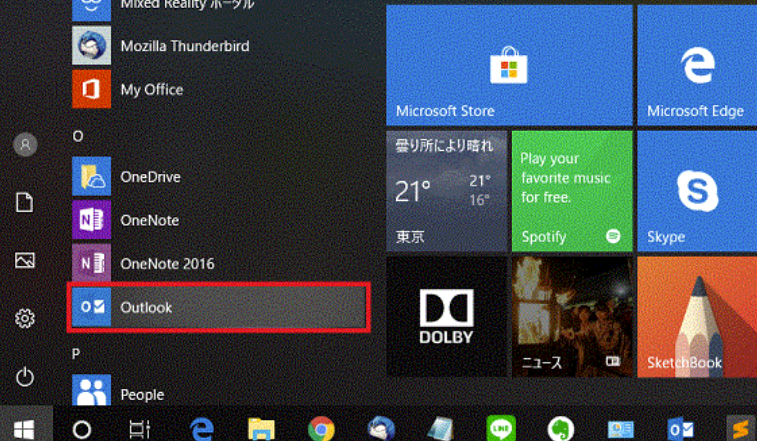Open the contact card app on taskbar

point(620,429)
